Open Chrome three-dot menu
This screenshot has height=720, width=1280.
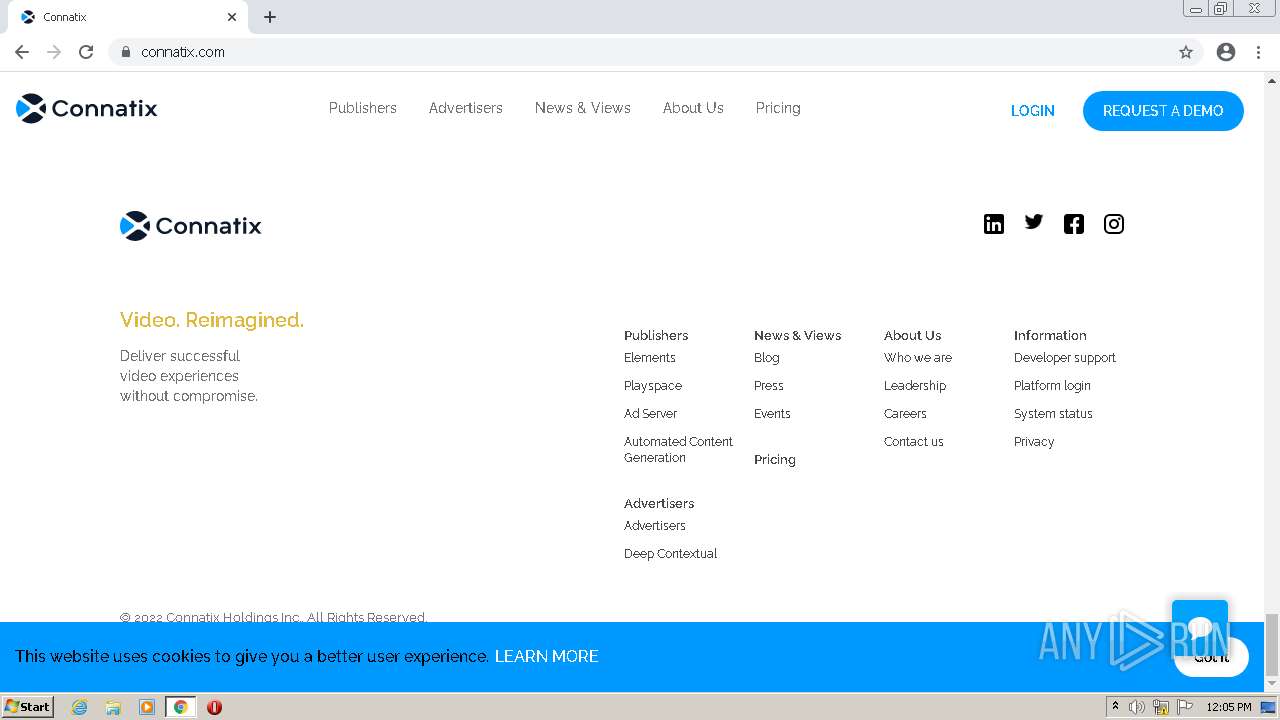coord(1258,52)
